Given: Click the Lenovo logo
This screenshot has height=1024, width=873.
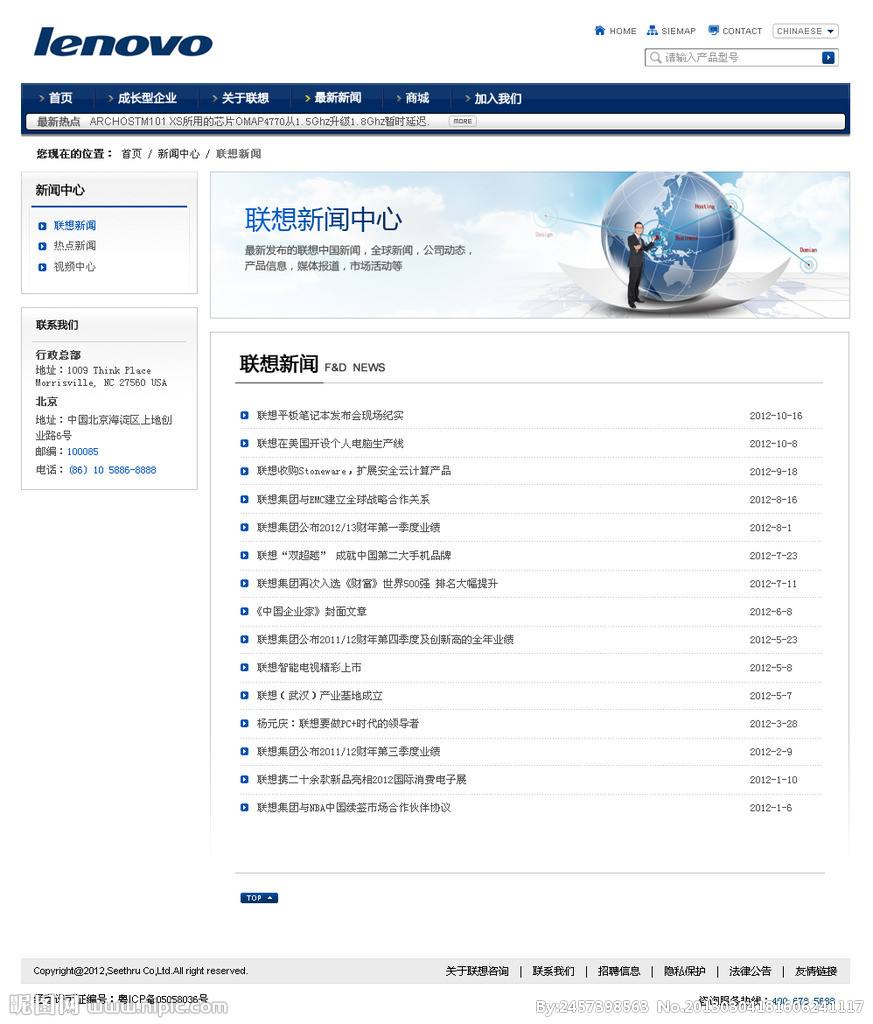Looking at the screenshot, I should (x=123, y=42).
